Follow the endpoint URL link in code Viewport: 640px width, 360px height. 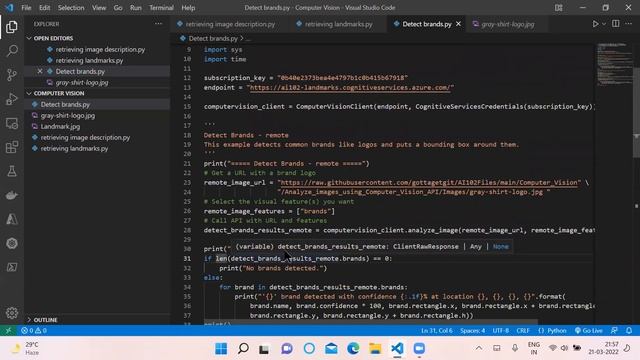pyautogui.click(x=351, y=87)
